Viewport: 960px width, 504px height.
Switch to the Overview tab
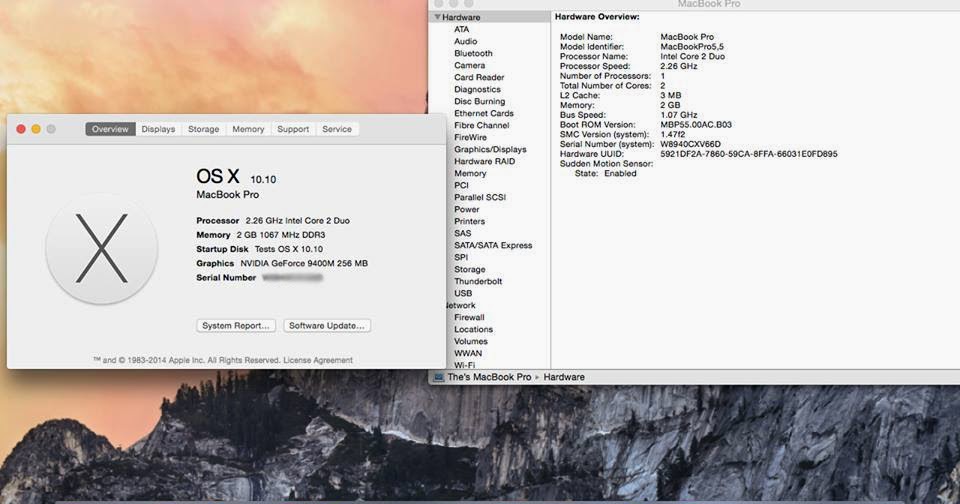click(110, 129)
